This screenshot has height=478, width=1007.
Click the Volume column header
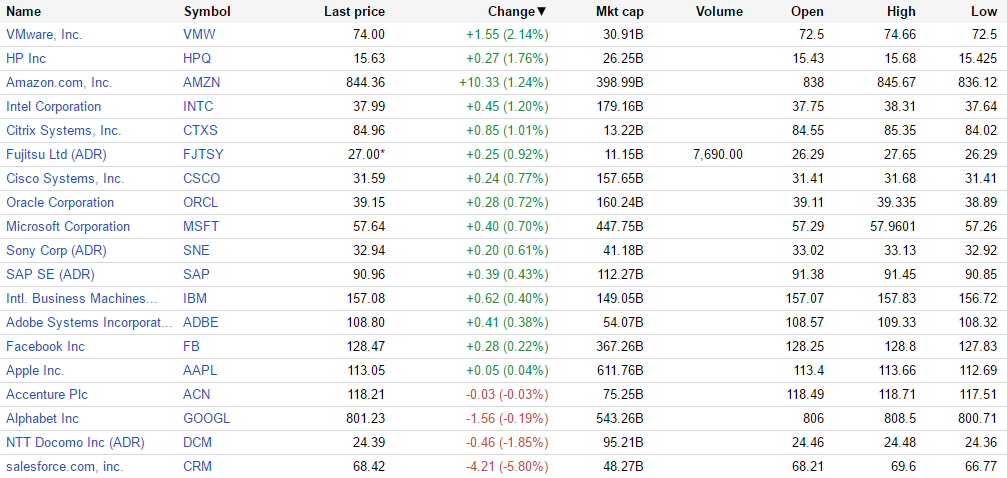[719, 12]
